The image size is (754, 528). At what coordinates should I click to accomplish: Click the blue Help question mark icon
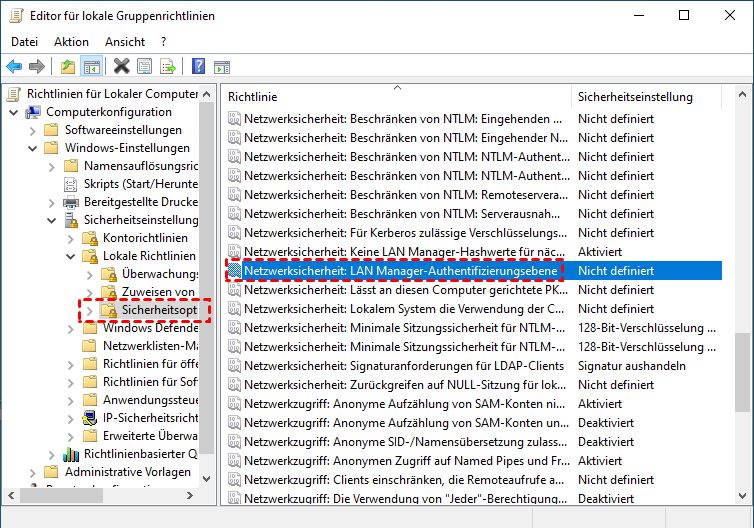coord(198,67)
